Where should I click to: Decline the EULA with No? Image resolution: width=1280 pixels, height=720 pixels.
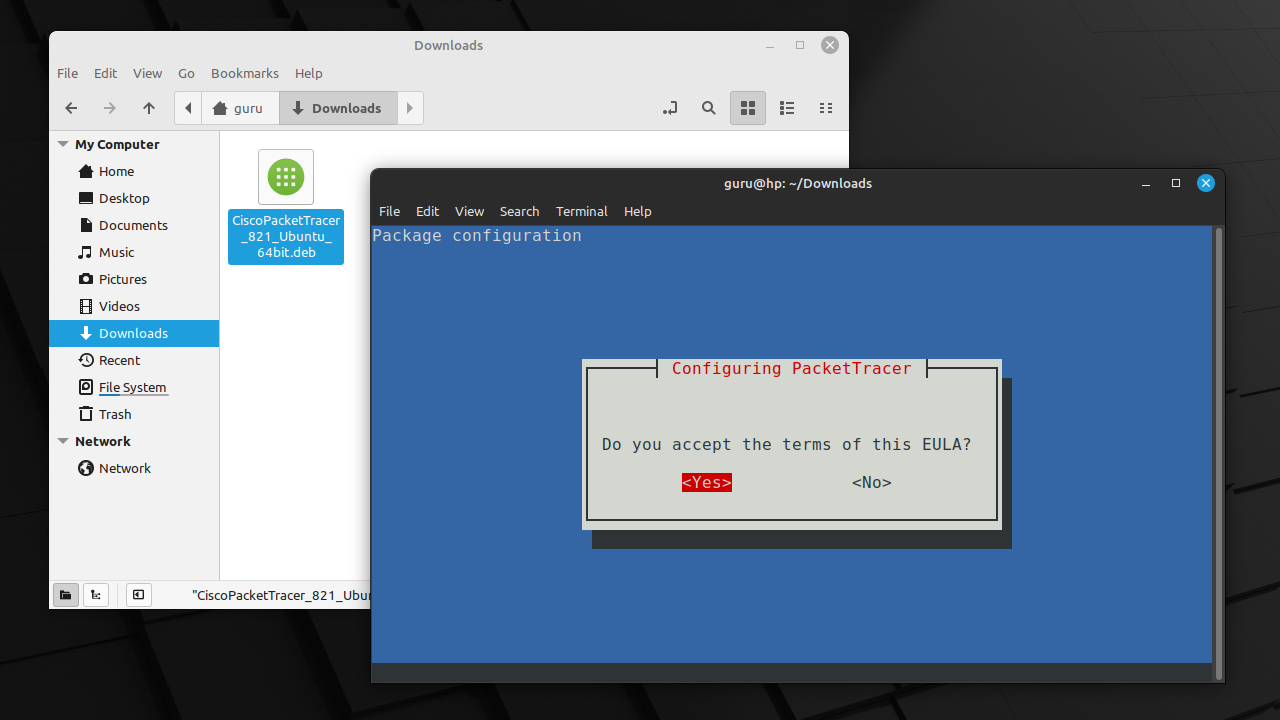(x=872, y=482)
